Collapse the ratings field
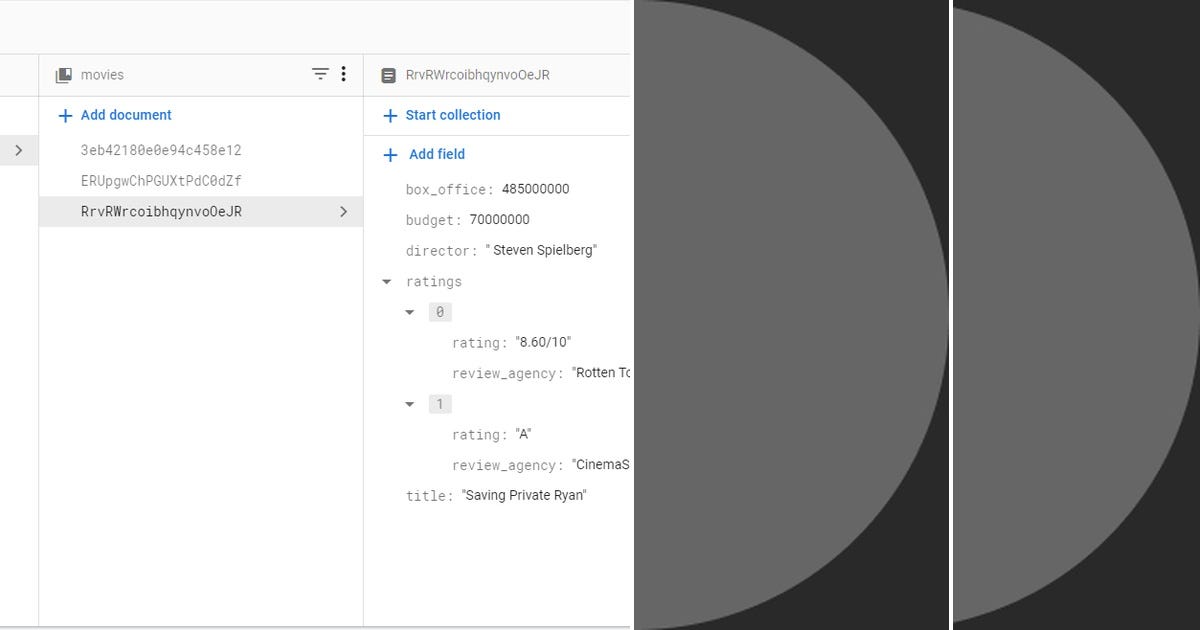 pyautogui.click(x=387, y=281)
